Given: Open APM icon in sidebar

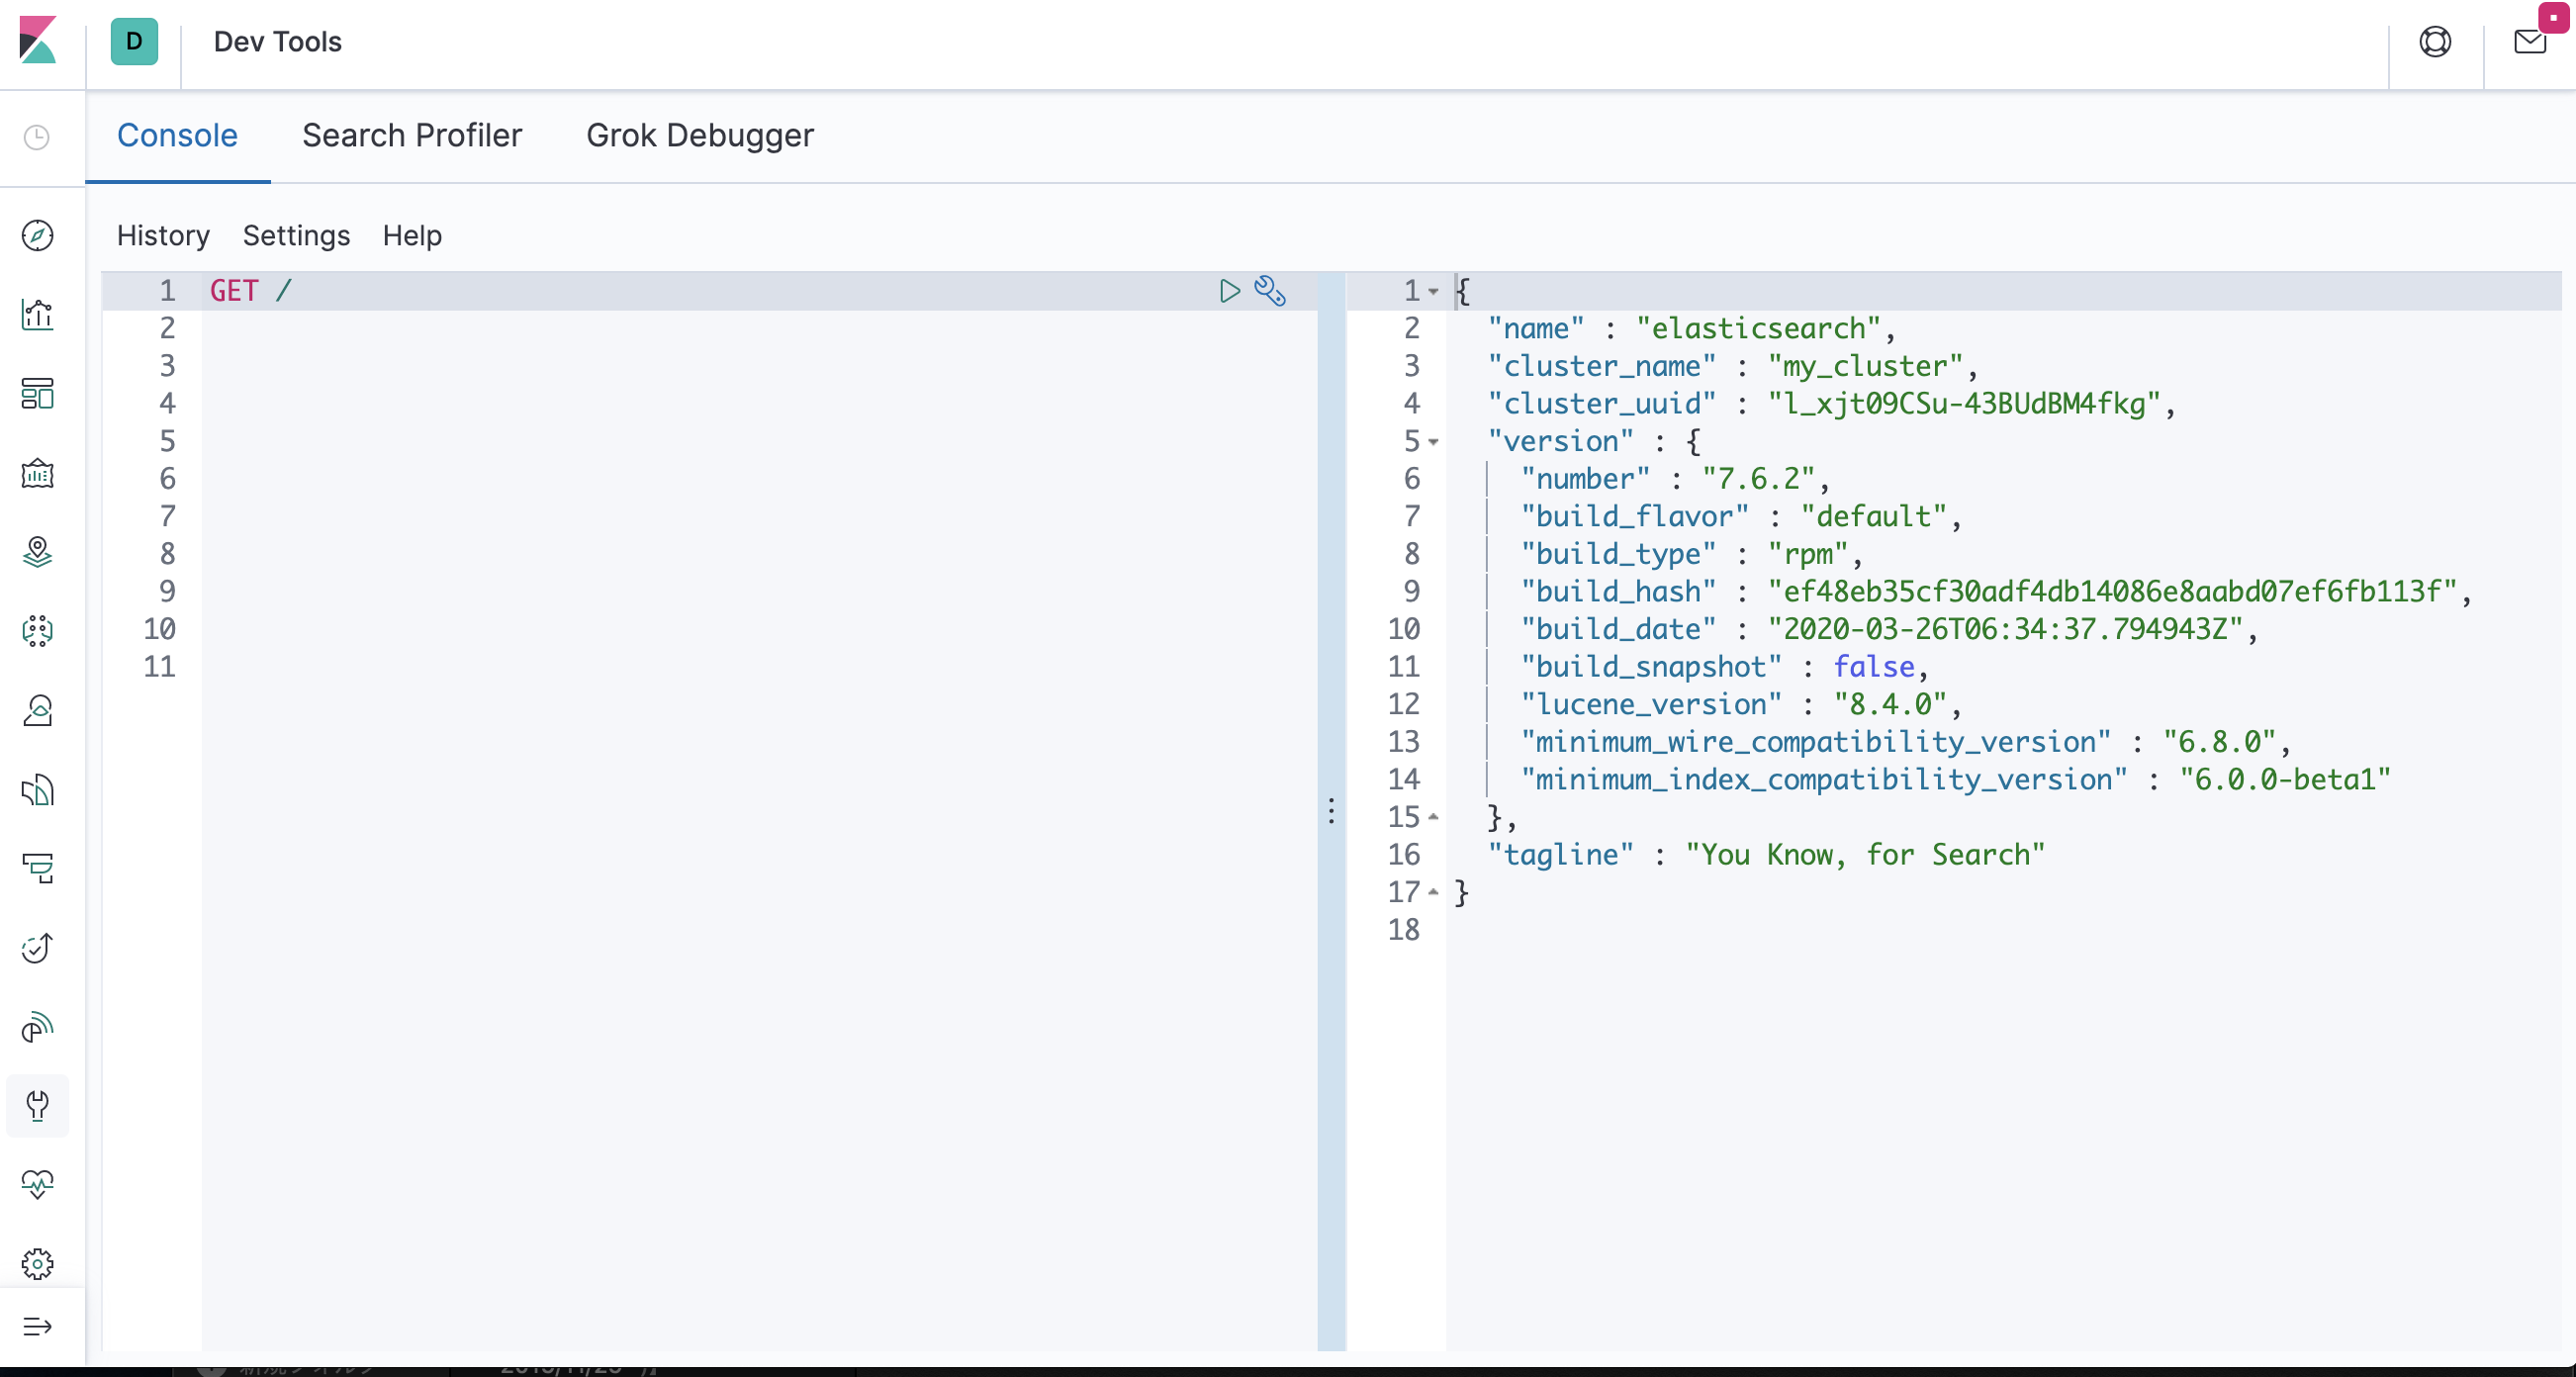Looking at the screenshot, I should 37,868.
